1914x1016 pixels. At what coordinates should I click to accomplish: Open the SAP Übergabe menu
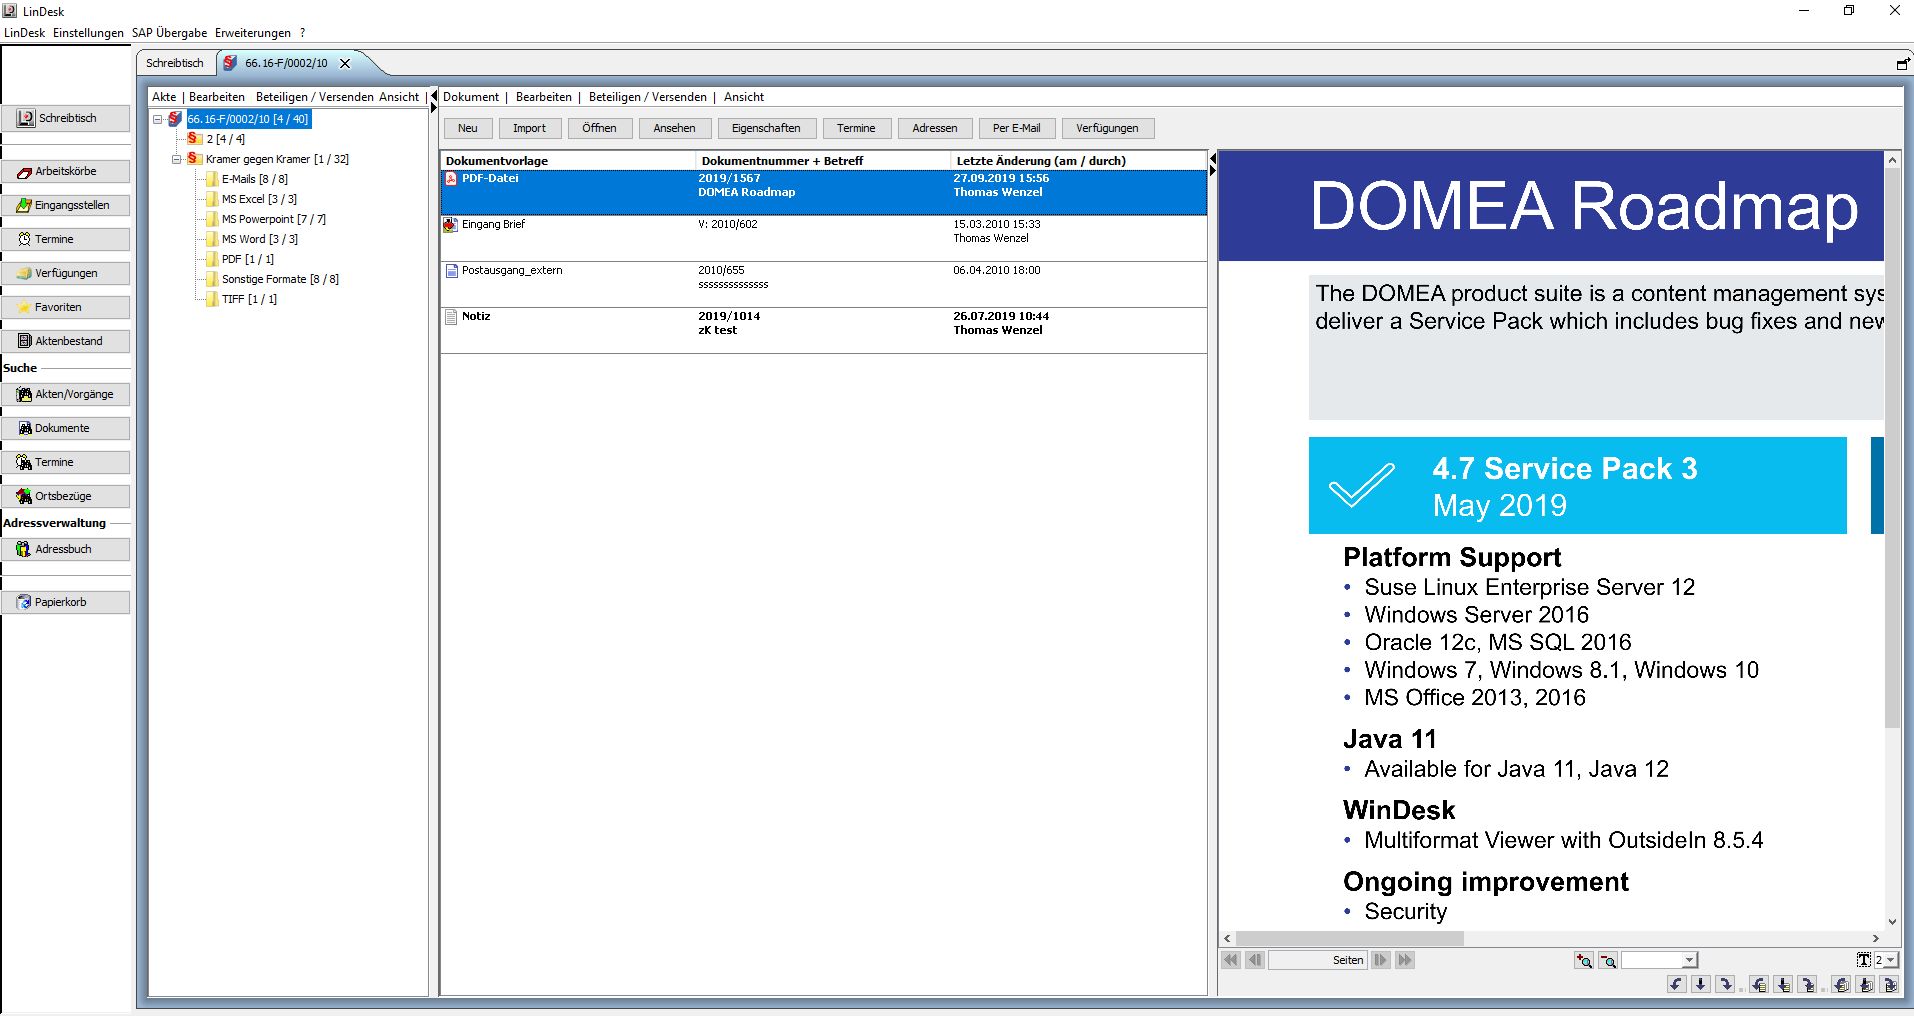click(169, 33)
